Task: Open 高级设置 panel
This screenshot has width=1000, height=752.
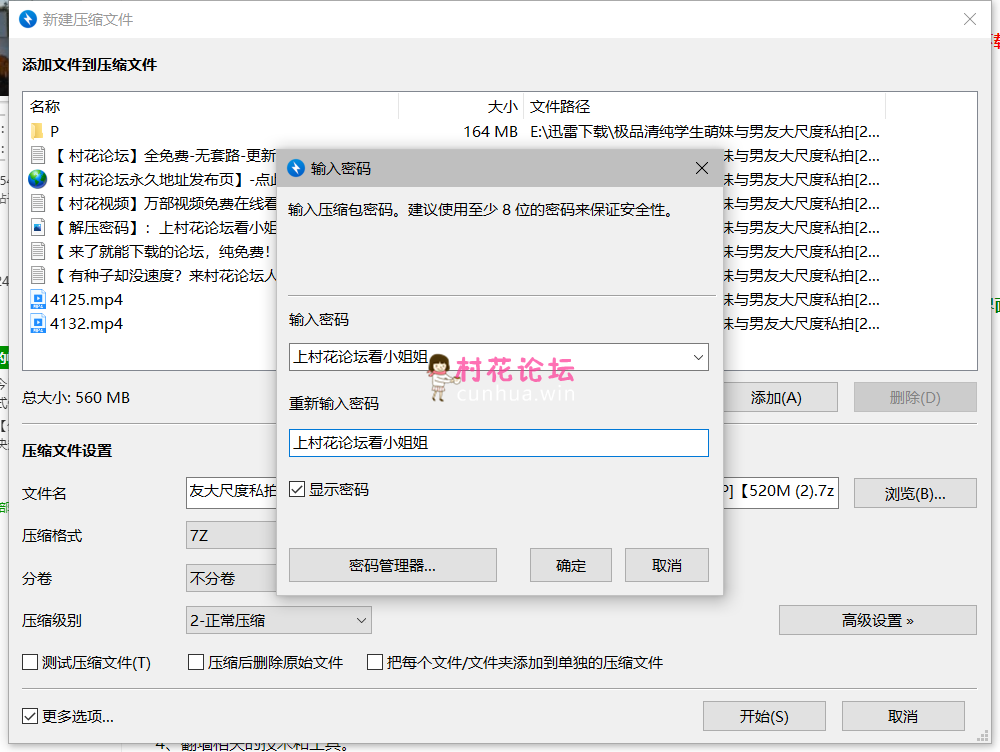Action: click(x=878, y=620)
